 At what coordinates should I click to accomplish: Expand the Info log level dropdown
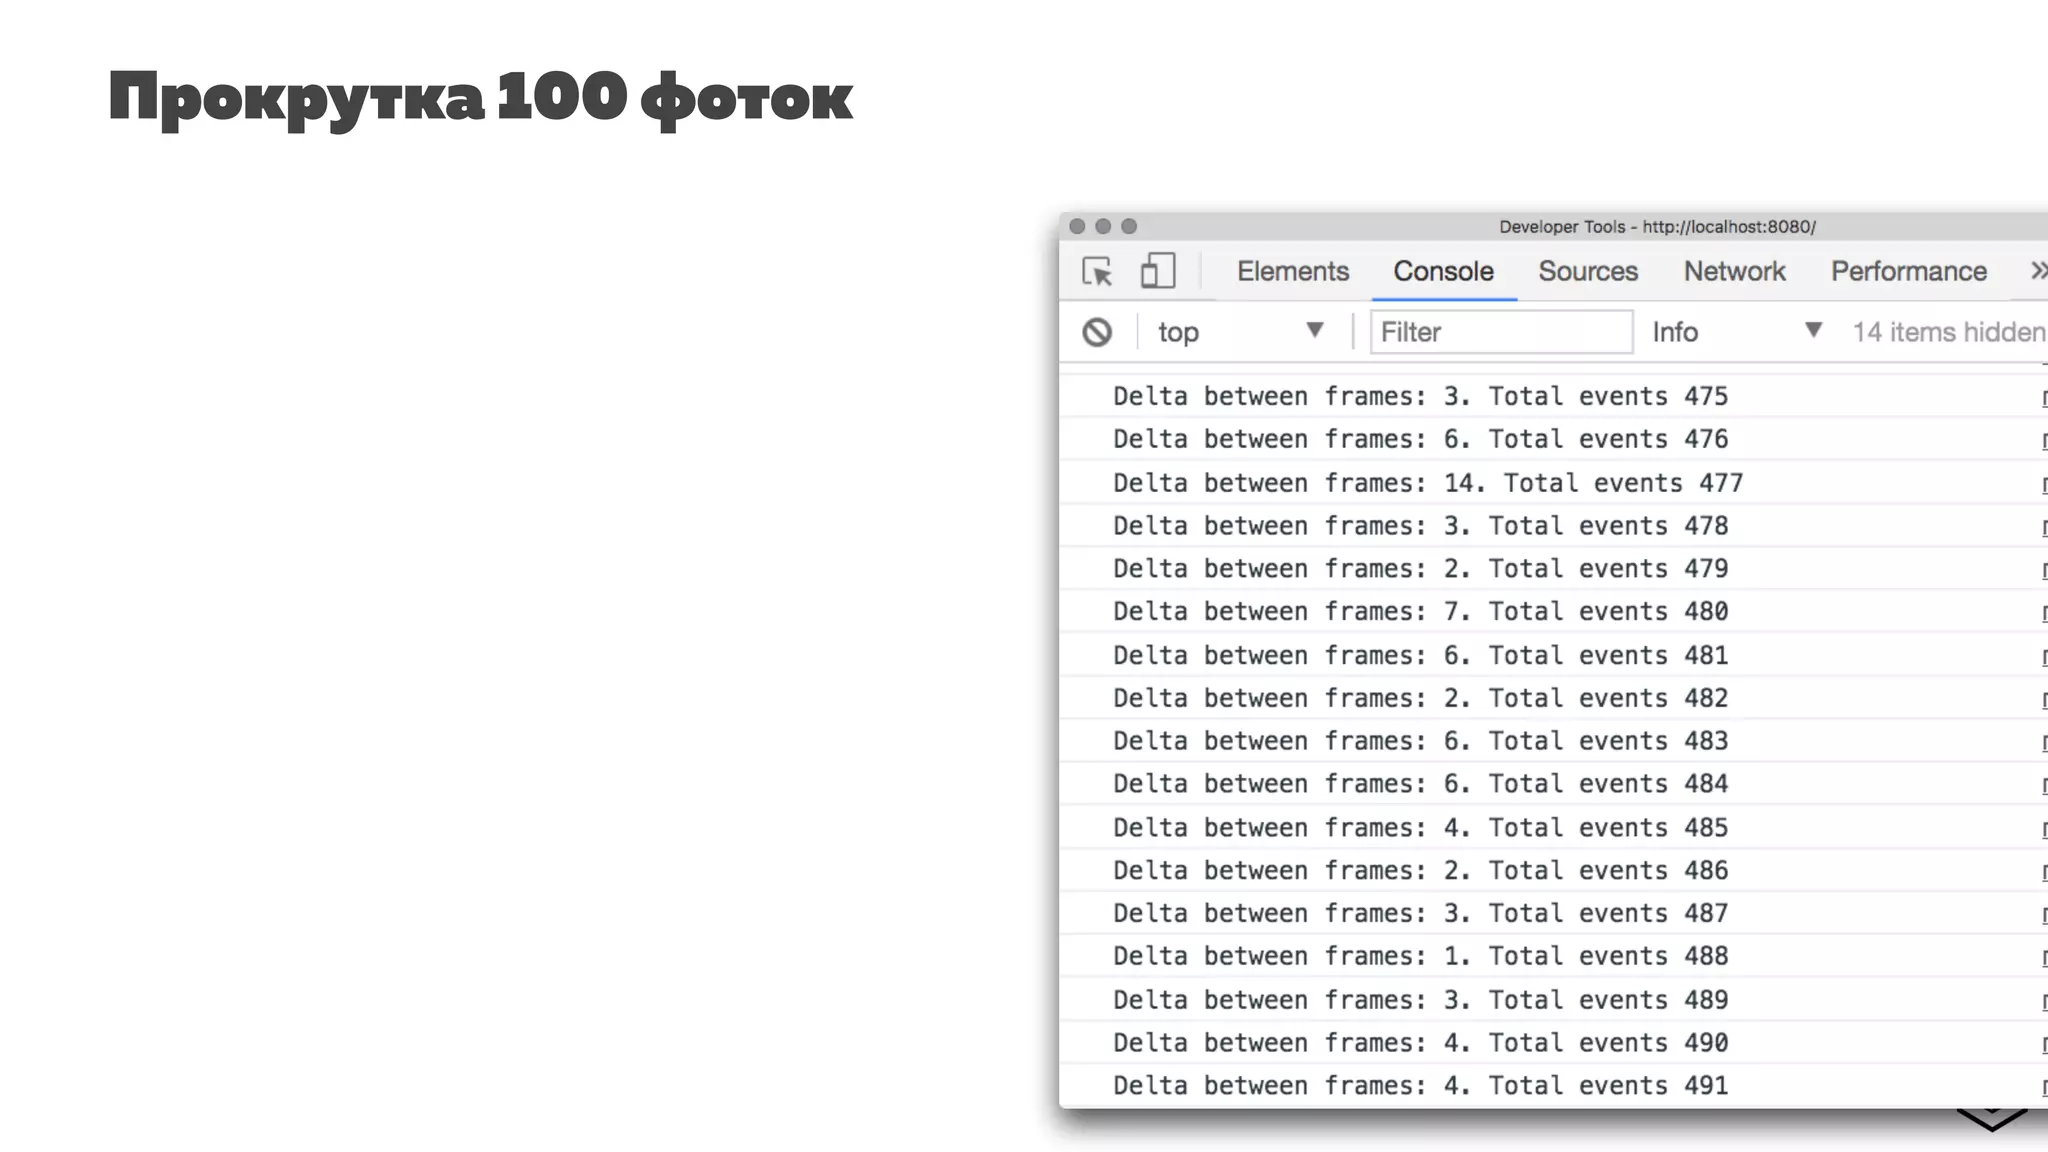tap(1736, 332)
